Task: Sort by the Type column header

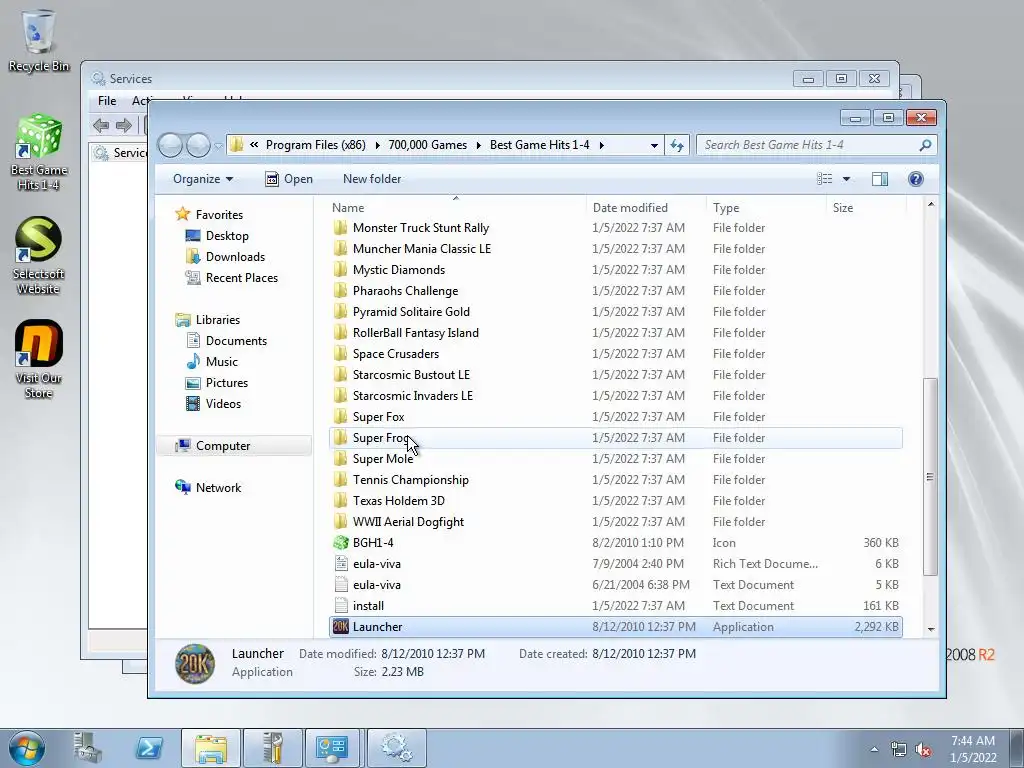Action: coord(766,208)
